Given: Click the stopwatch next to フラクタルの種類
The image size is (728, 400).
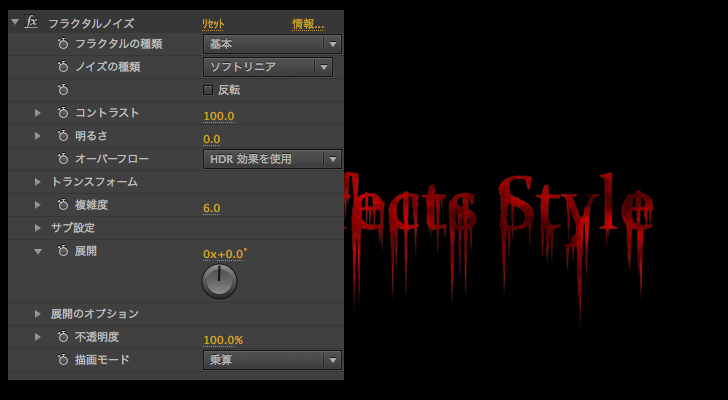Looking at the screenshot, I should coord(63,44).
